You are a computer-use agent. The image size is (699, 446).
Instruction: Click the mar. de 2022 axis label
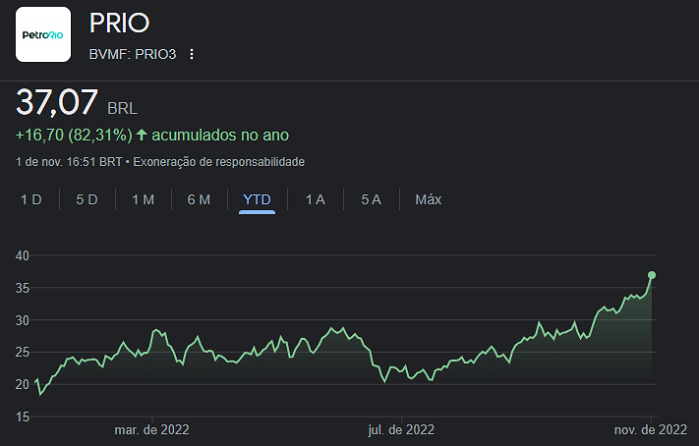click(152, 430)
